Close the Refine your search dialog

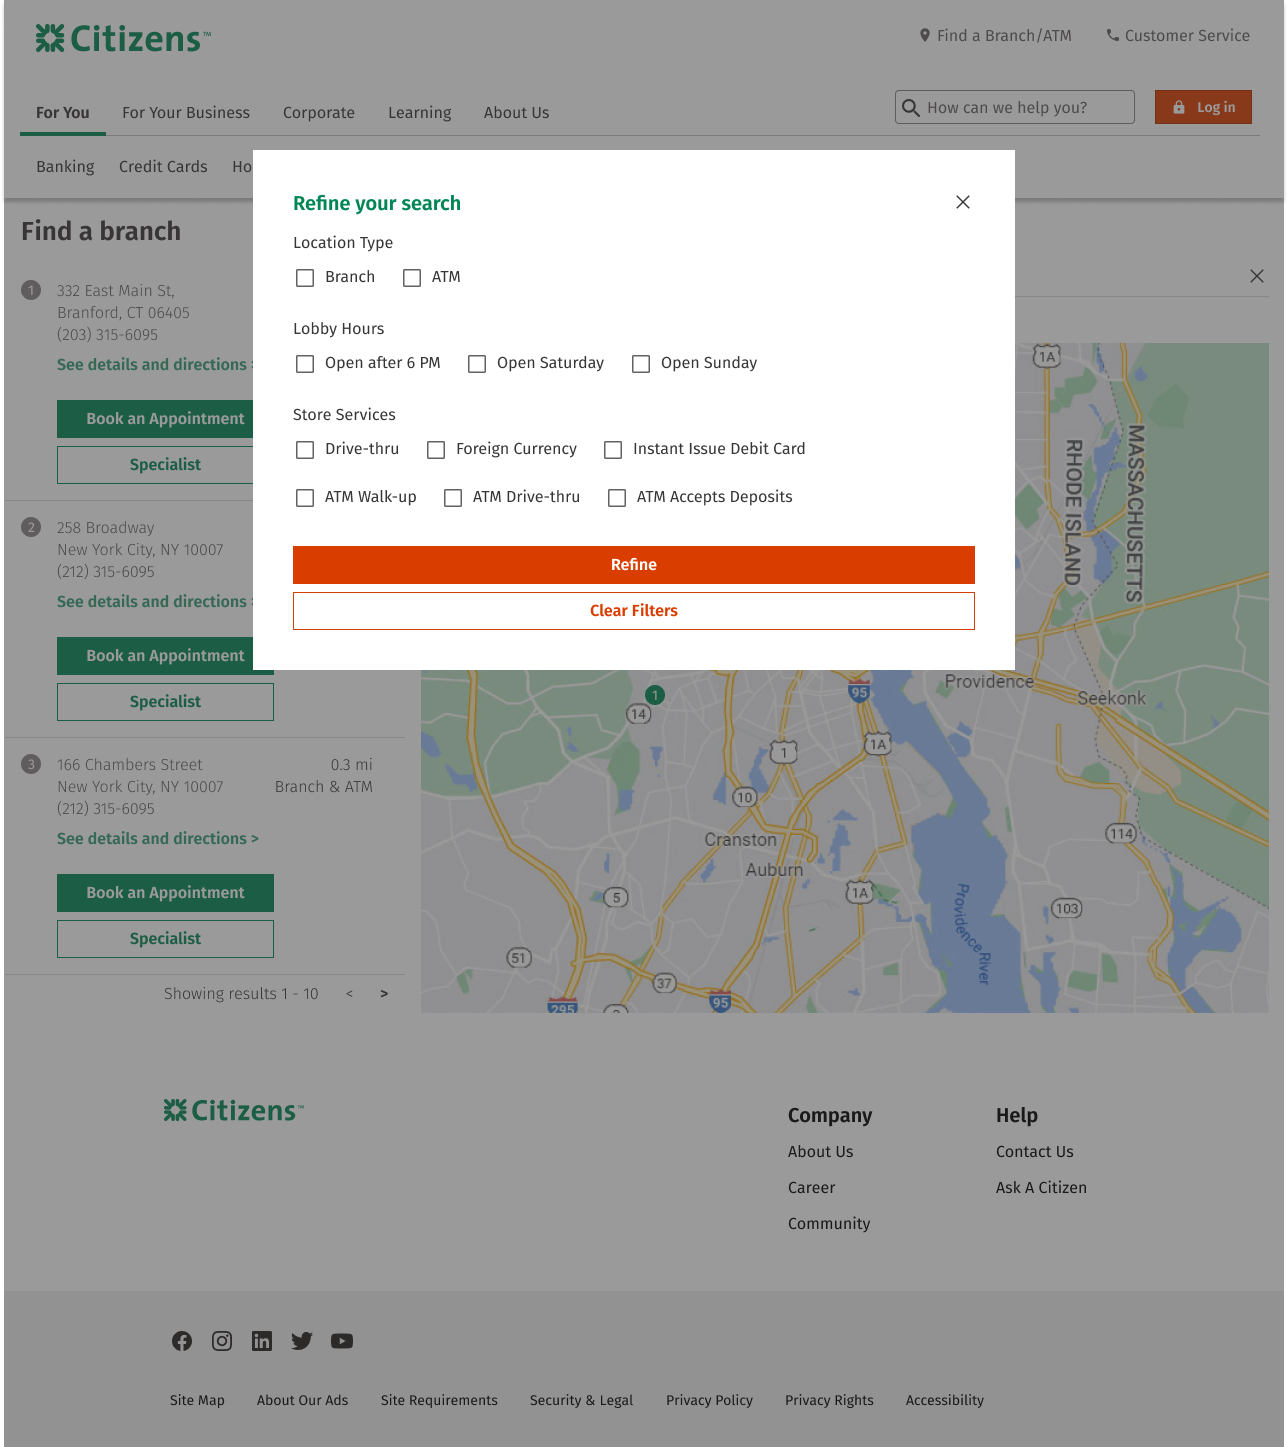962,202
